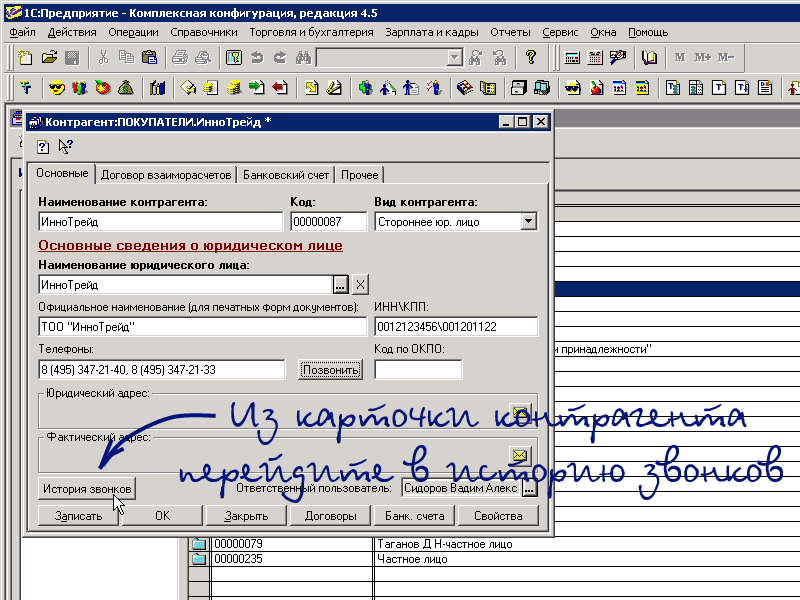Click the Позвонить button
The height and width of the screenshot is (600, 800).
pos(330,369)
